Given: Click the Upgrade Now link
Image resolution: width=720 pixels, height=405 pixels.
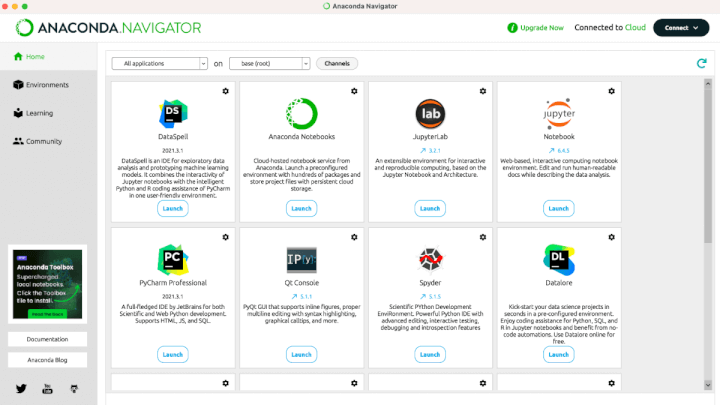Looking at the screenshot, I should 542,28.
